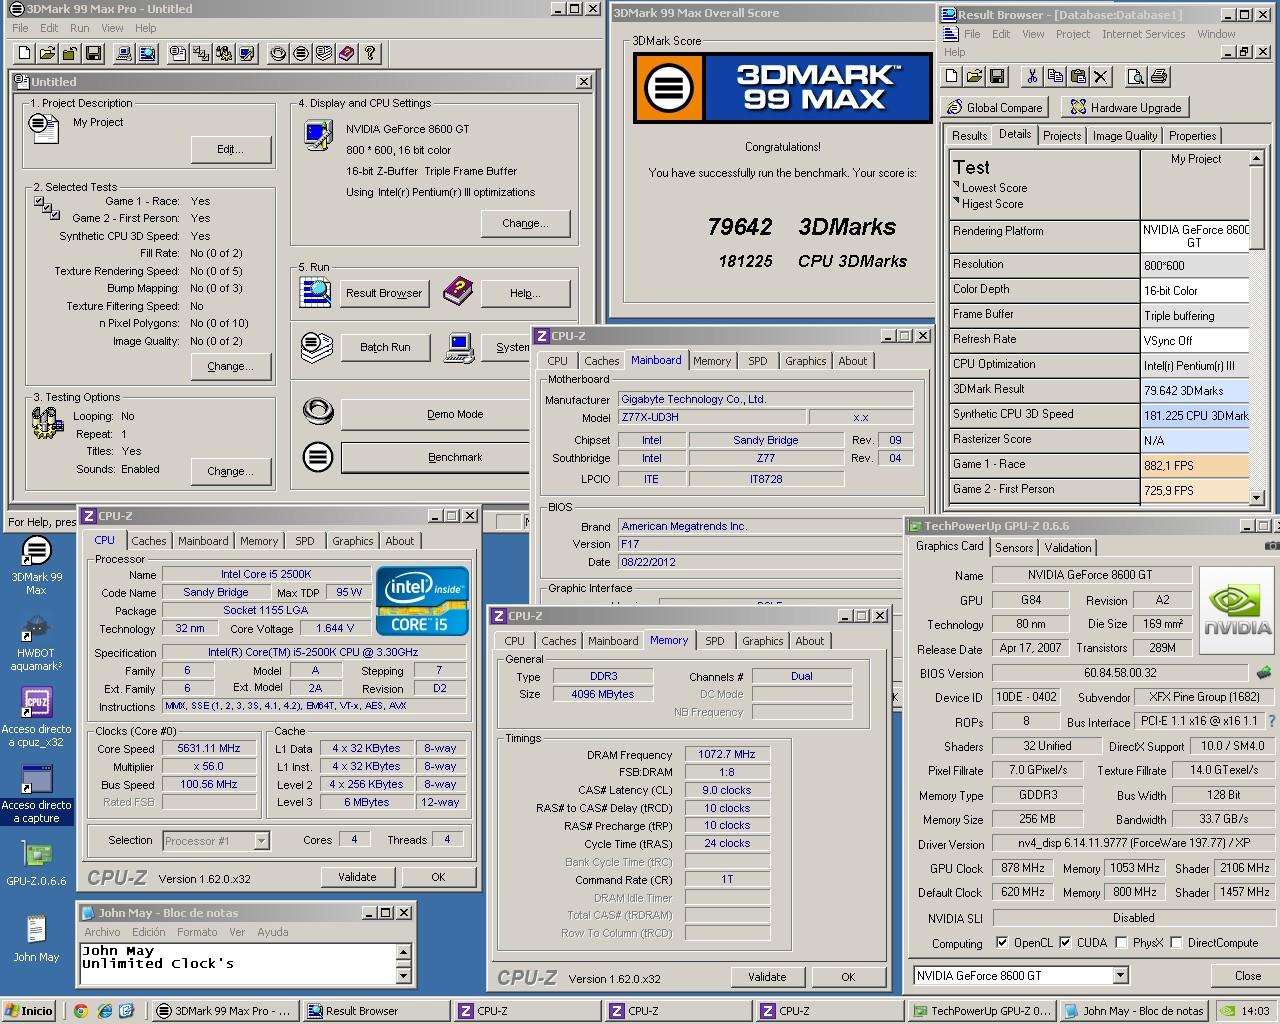Image resolution: width=1280 pixels, height=1024 pixels.
Task: Click Testing Options gears toolbar icon
Action: [224, 53]
